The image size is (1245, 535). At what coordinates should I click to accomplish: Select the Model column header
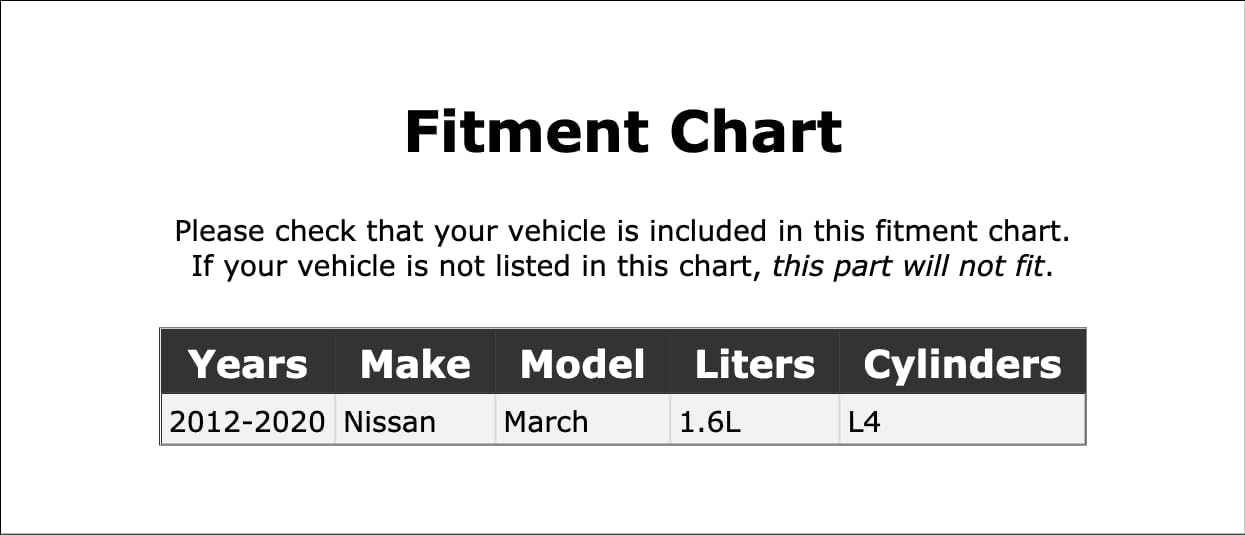582,364
